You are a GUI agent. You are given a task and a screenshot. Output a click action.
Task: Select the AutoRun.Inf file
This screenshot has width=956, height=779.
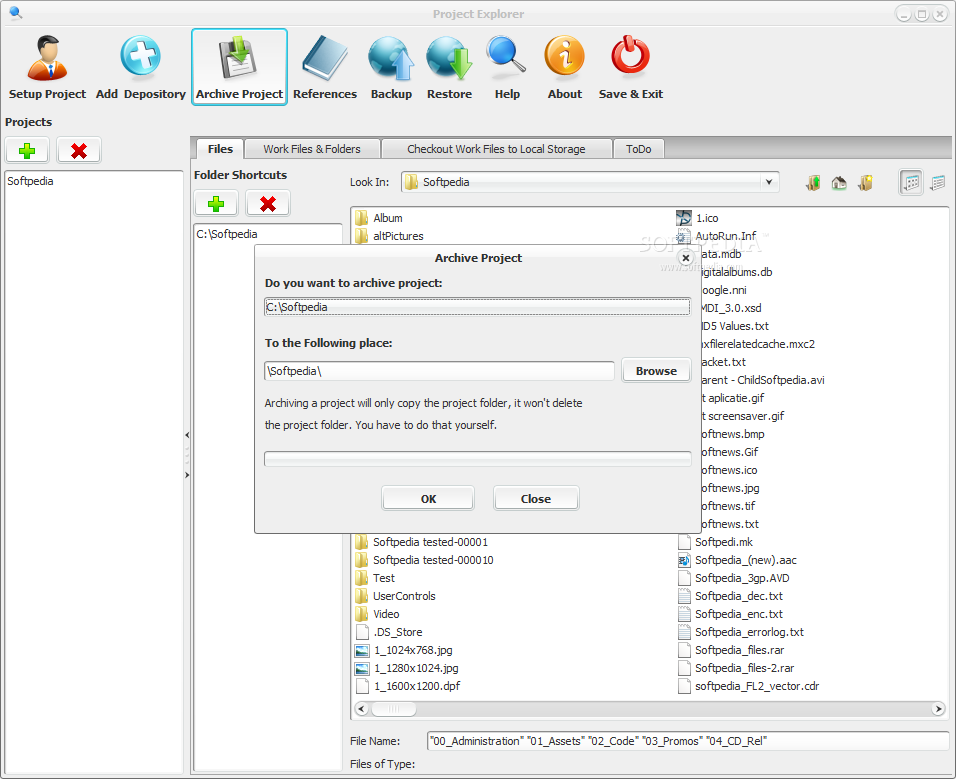tap(716, 236)
